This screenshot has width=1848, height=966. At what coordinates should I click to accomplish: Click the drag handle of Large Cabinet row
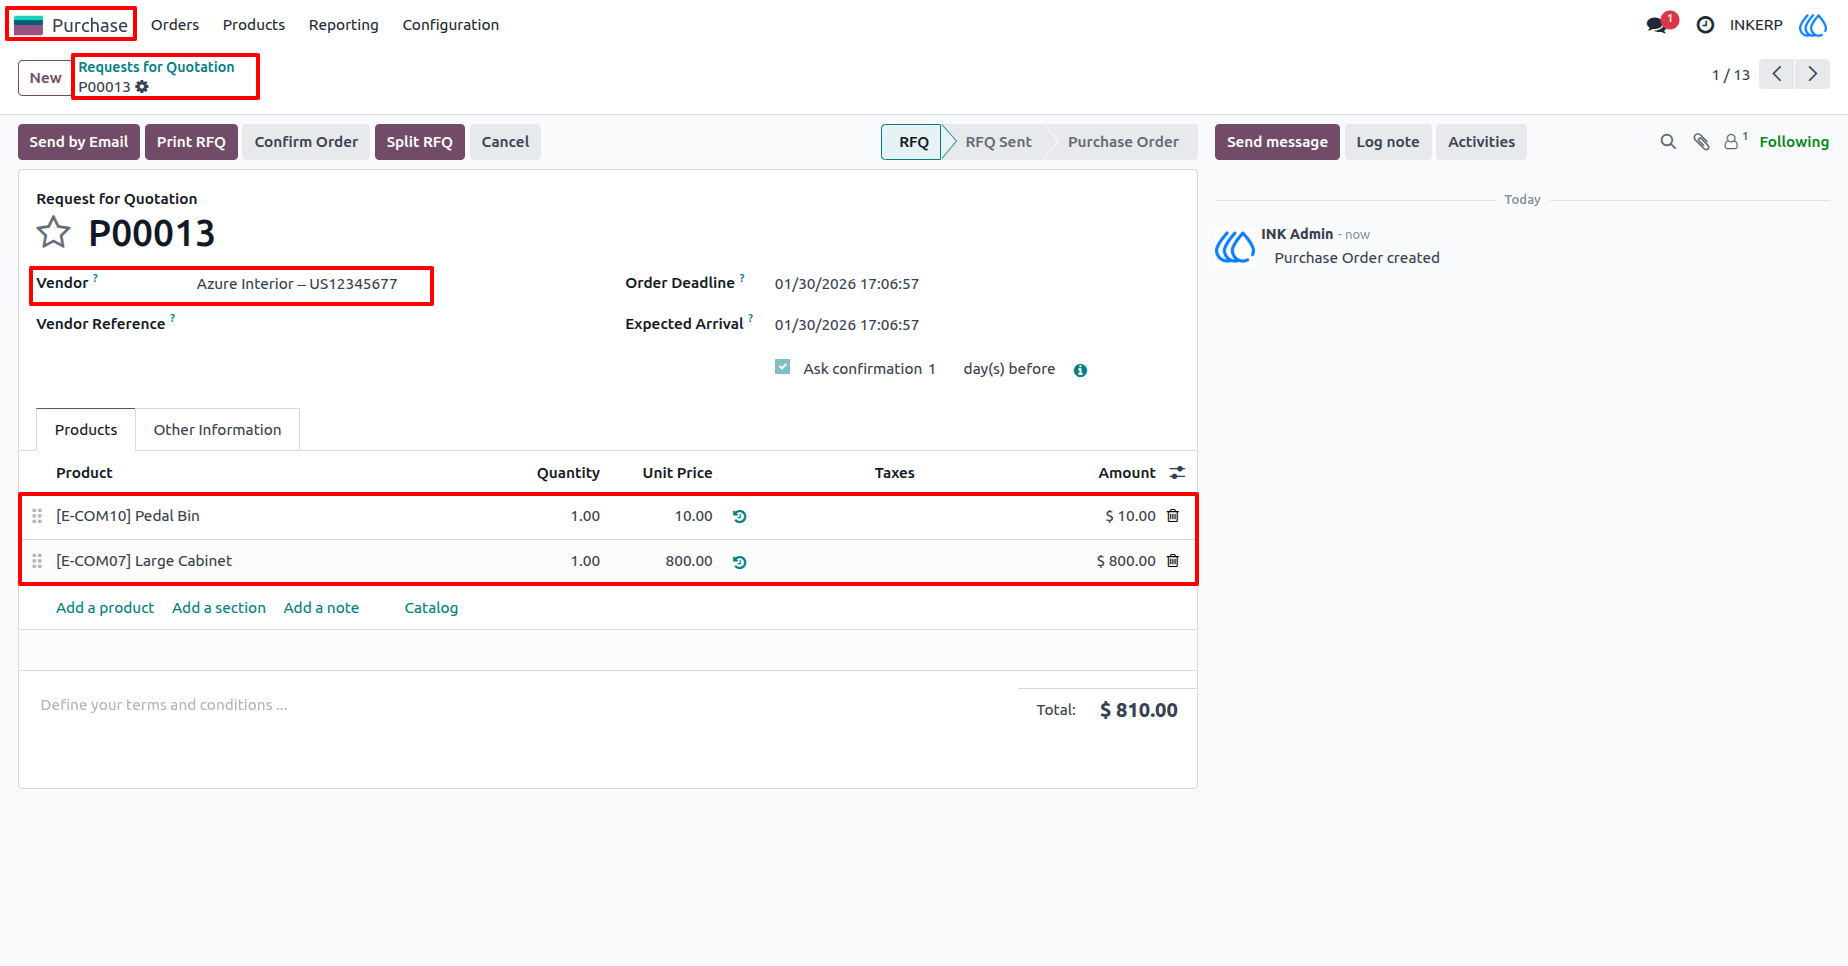pos(37,561)
